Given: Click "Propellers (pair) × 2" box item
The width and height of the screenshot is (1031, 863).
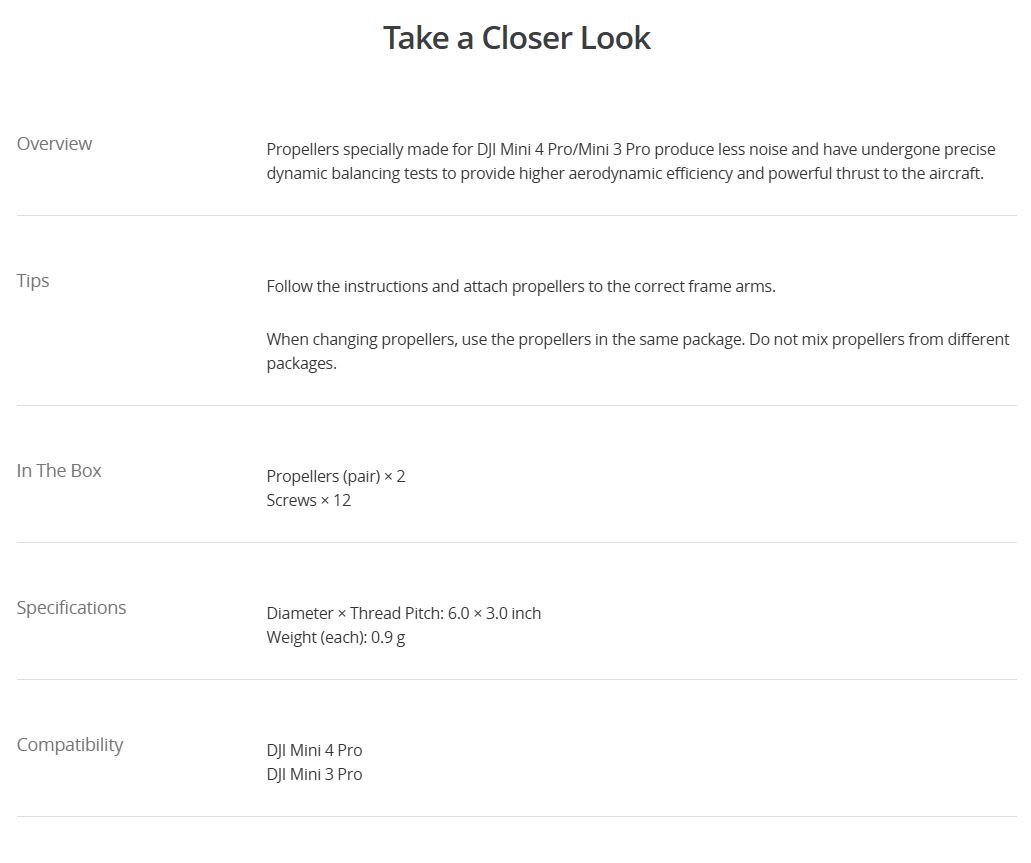Looking at the screenshot, I should [336, 476].
